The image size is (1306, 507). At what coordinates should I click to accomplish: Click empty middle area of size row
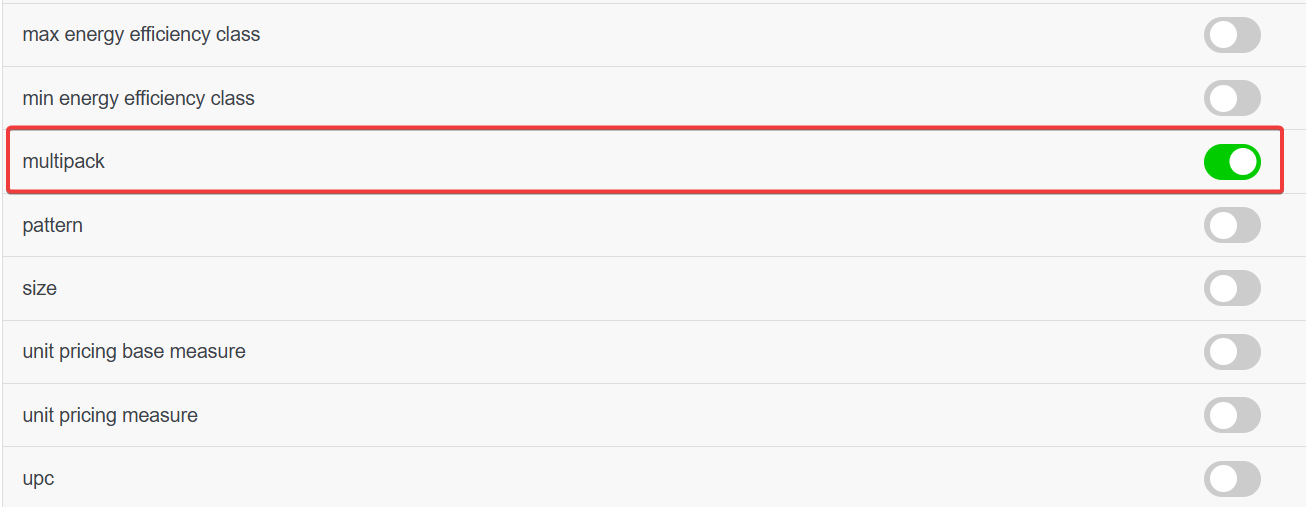point(650,288)
